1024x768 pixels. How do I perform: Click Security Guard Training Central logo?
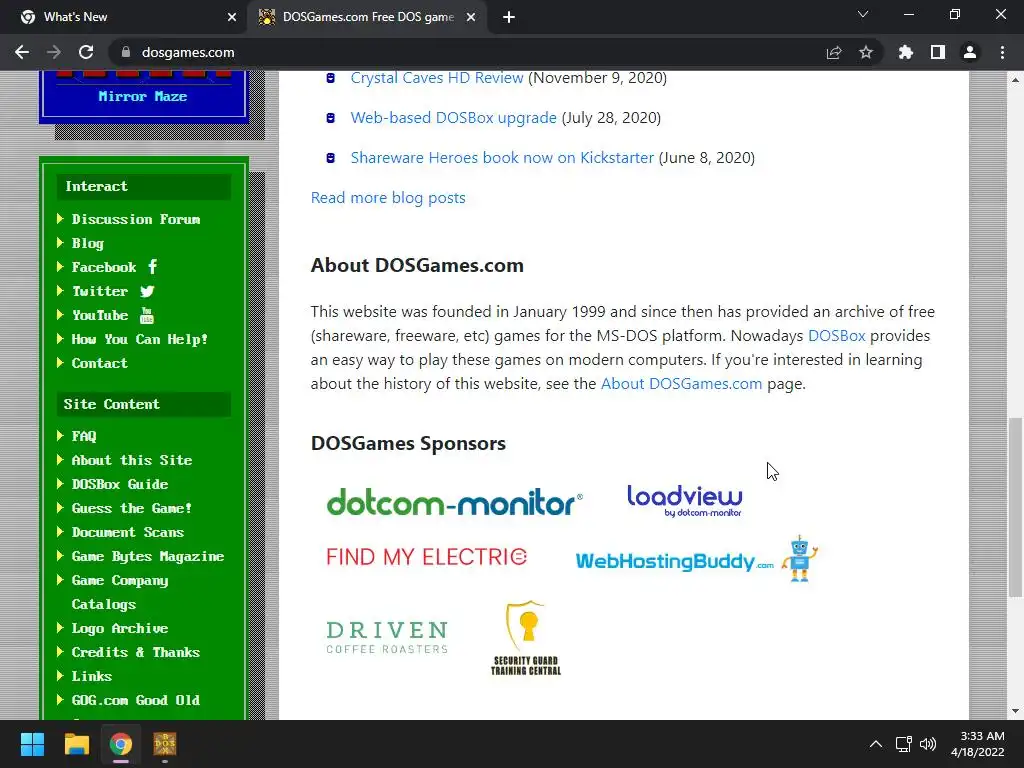526,638
